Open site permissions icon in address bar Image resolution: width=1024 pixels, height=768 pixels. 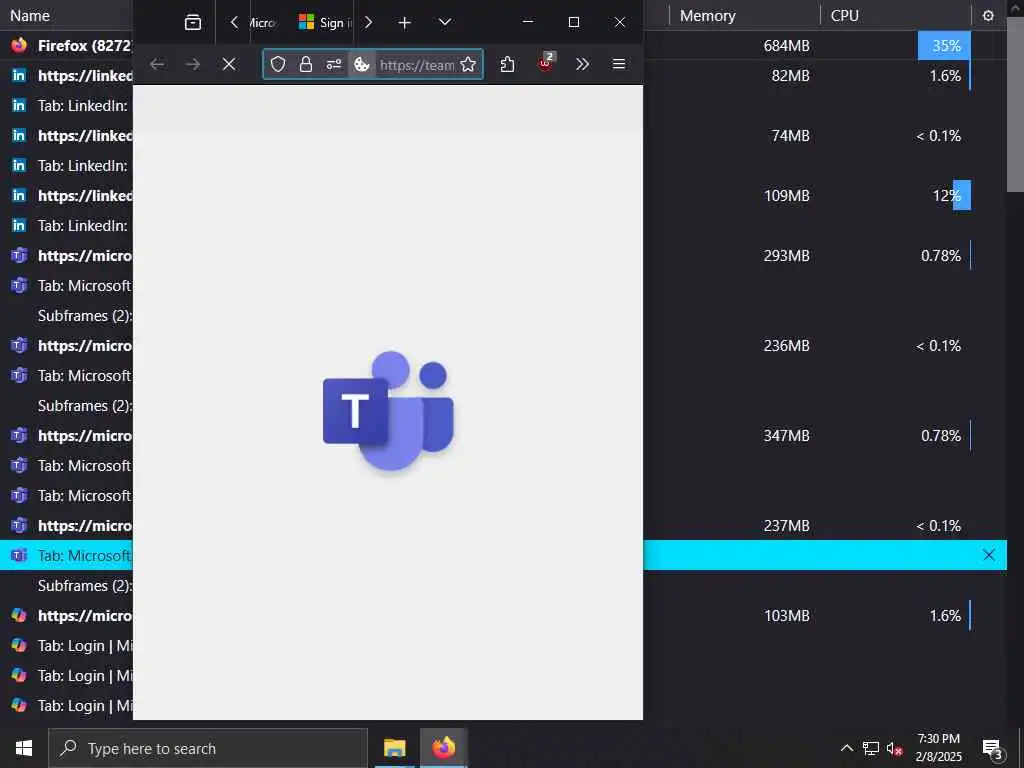[334, 64]
